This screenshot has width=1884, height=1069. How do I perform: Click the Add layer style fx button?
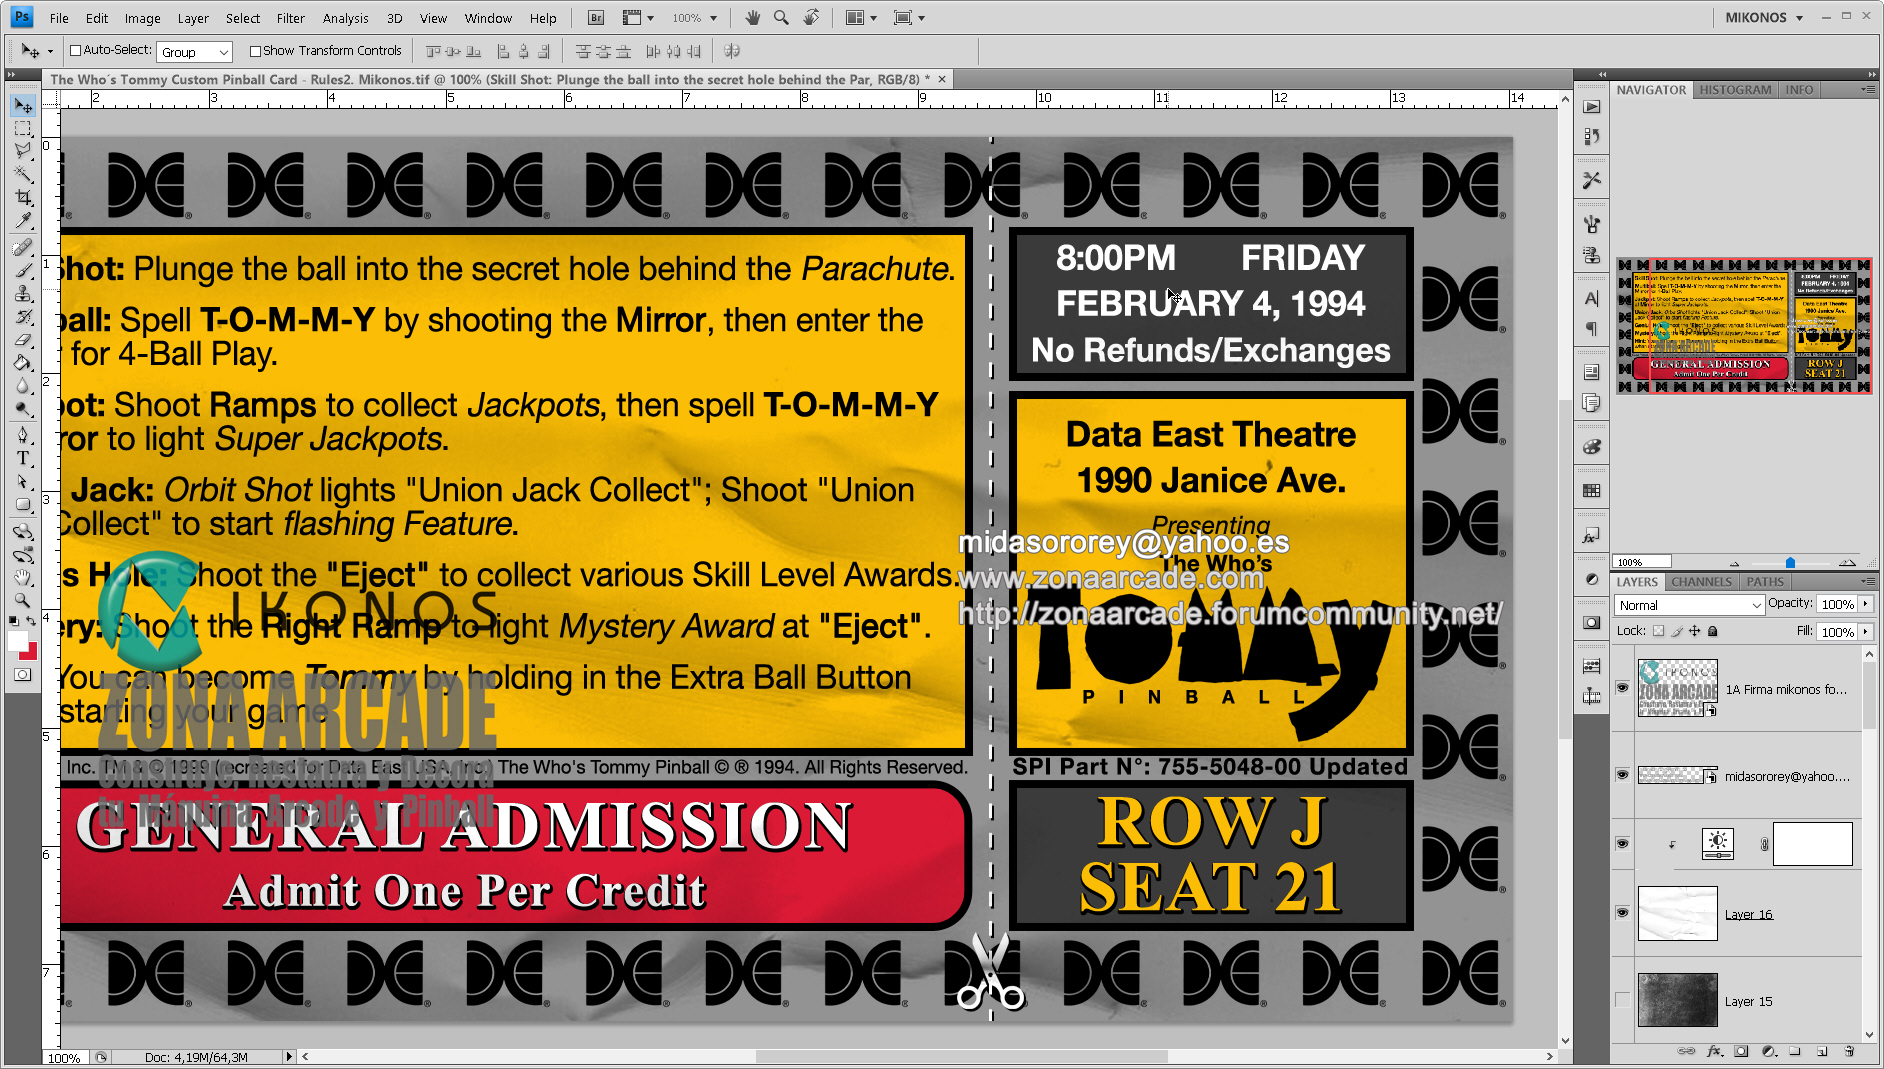pos(1714,1051)
